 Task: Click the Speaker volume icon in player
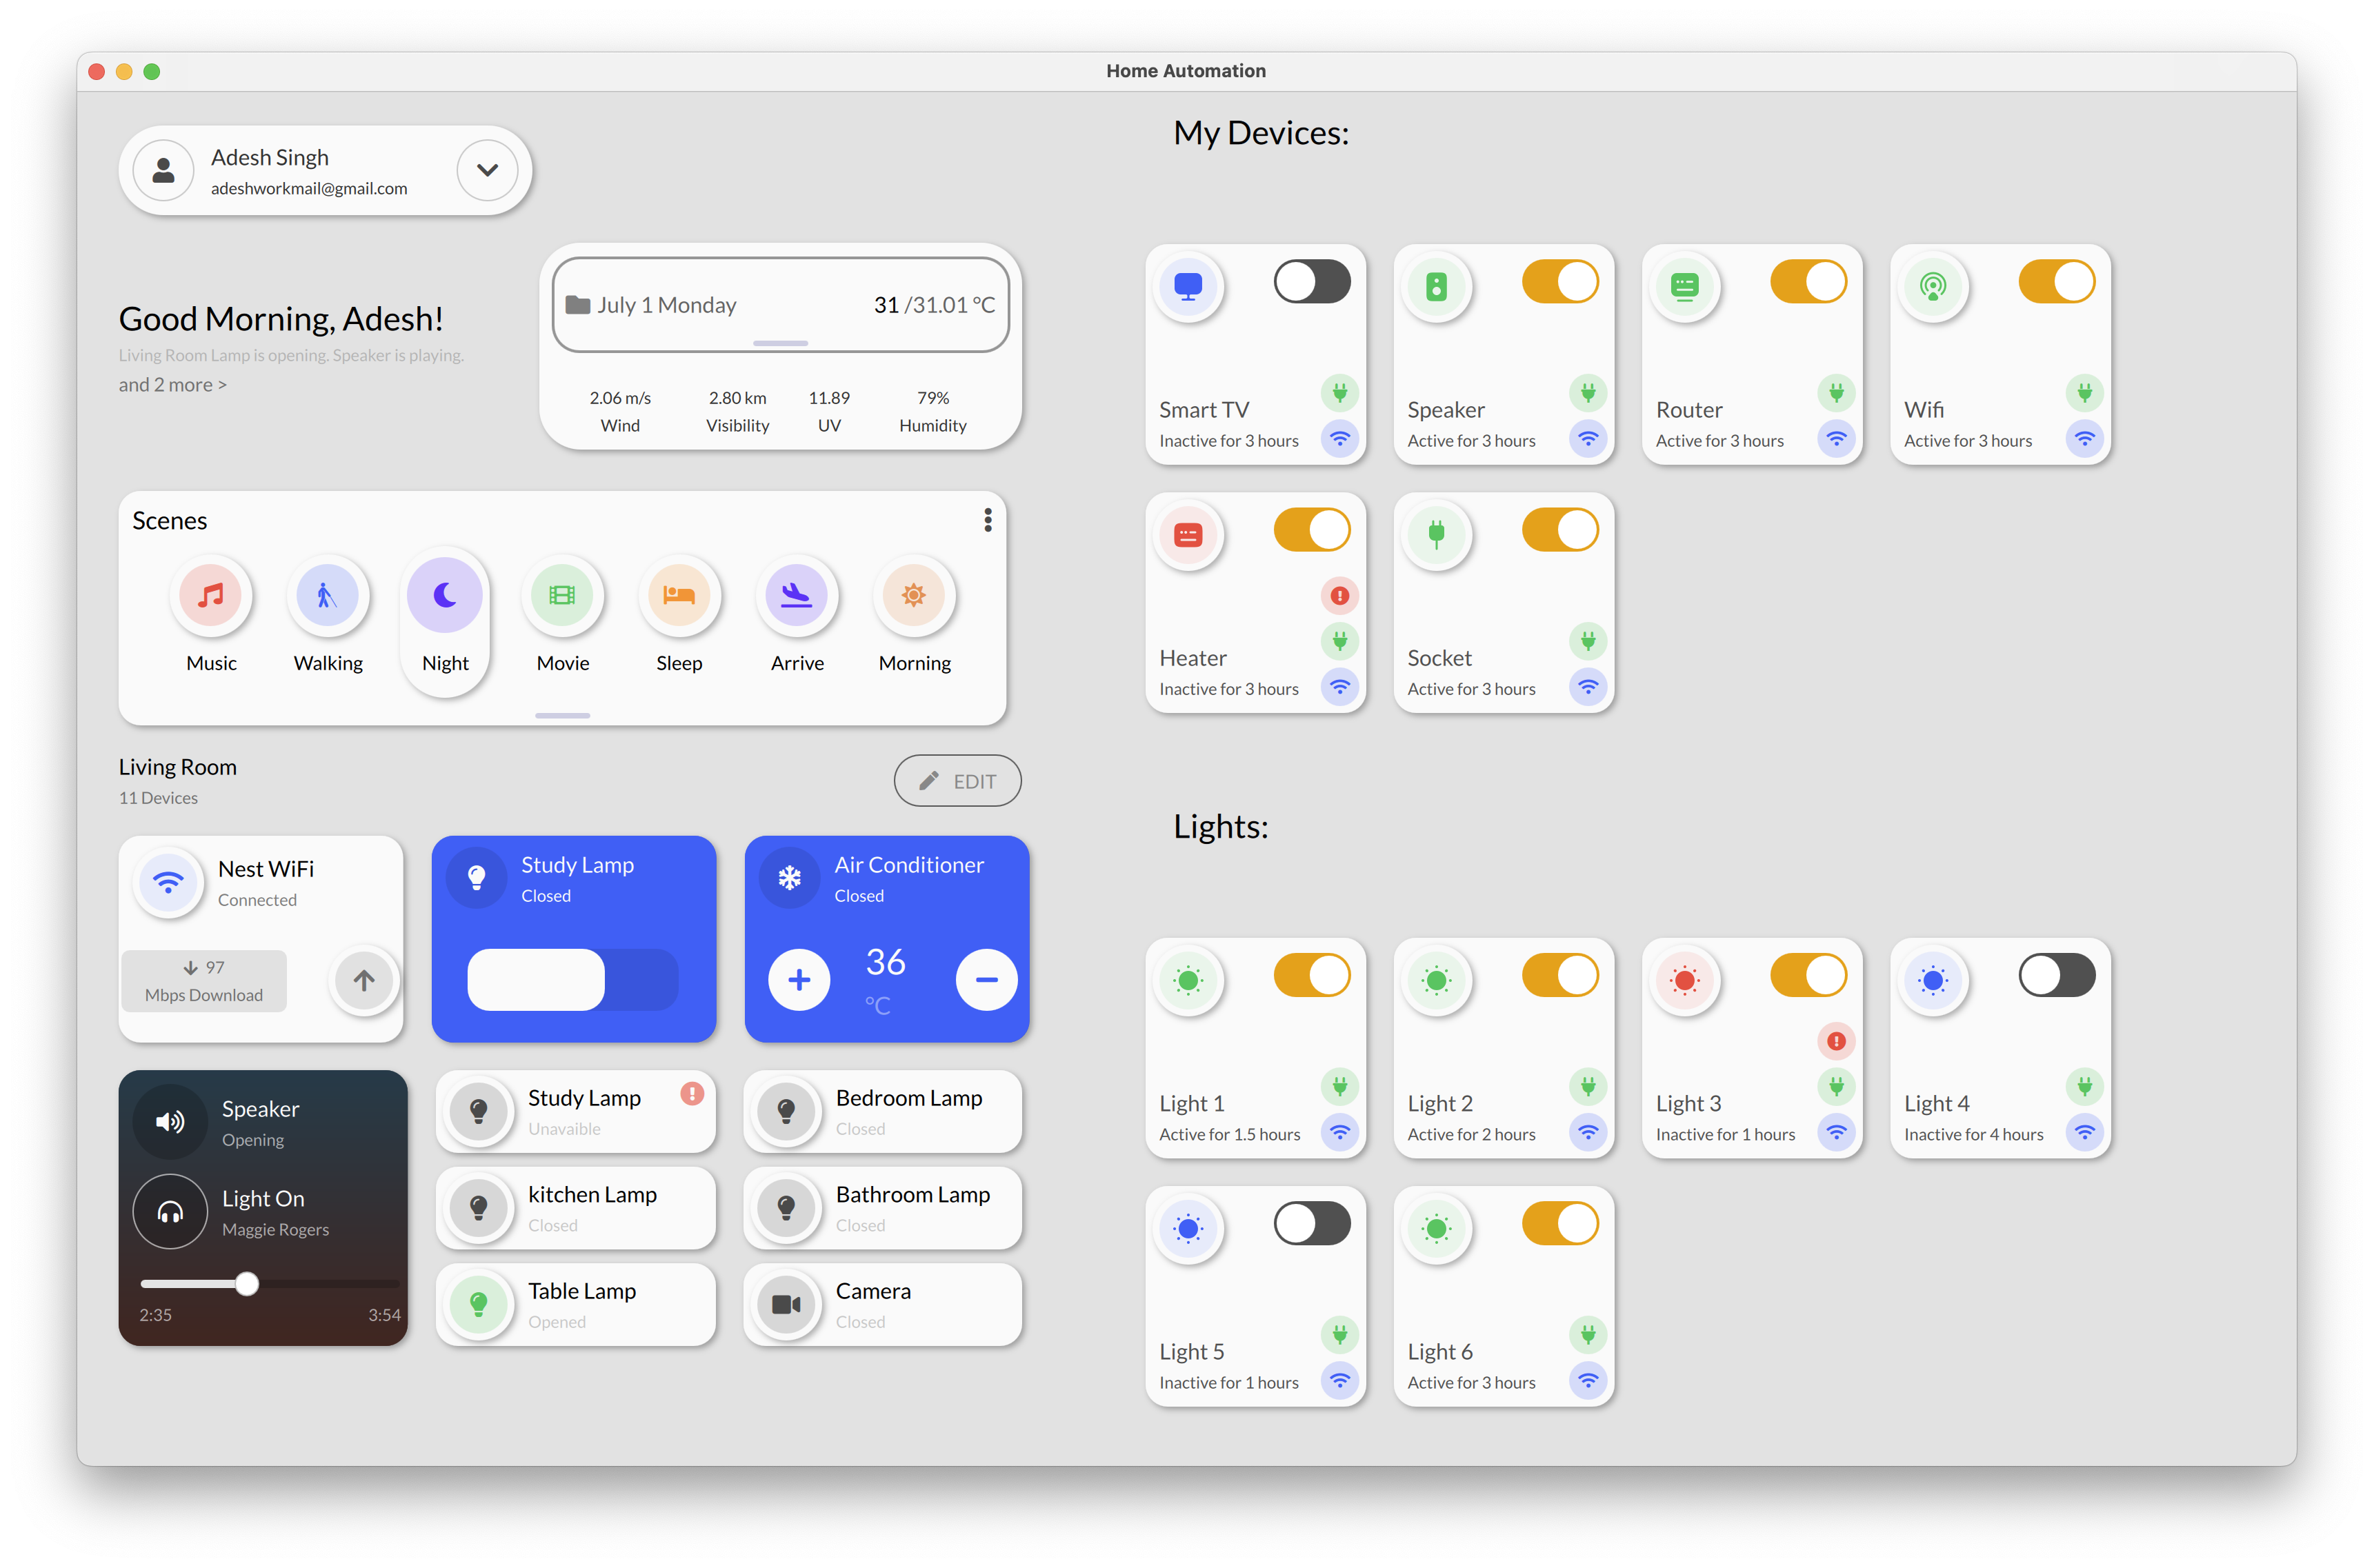click(x=170, y=1122)
